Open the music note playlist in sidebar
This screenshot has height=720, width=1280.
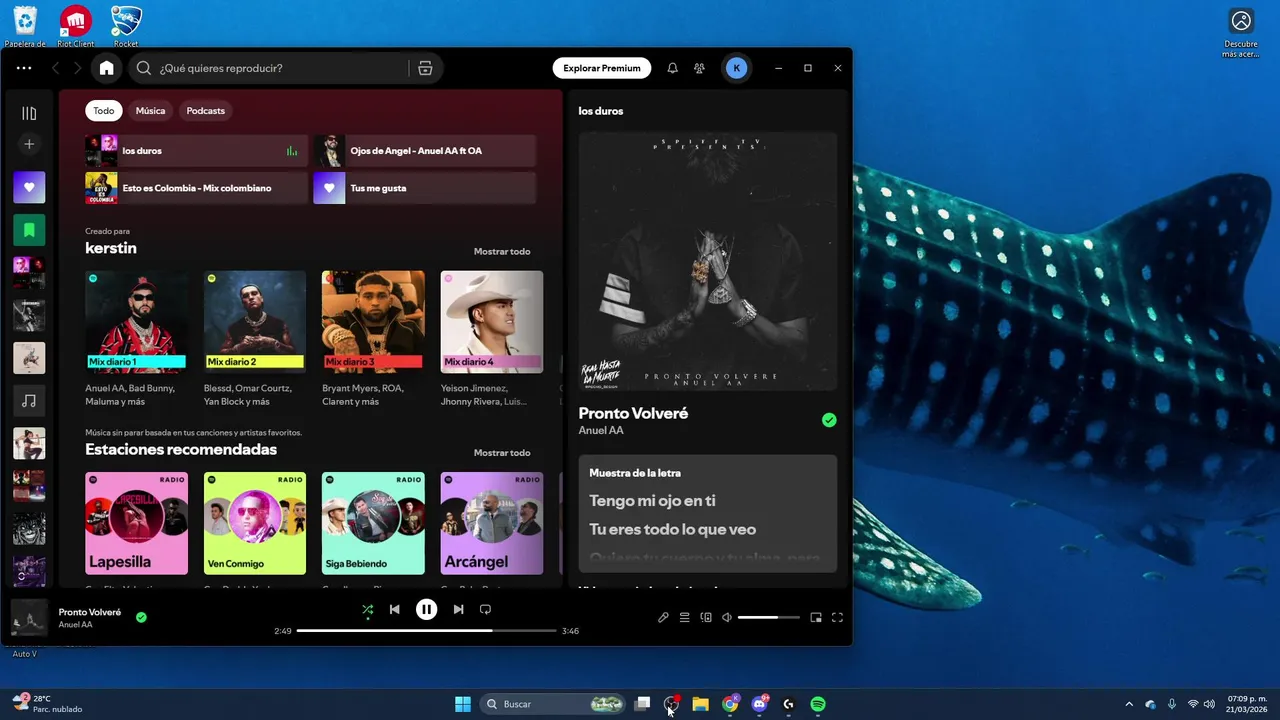(29, 401)
